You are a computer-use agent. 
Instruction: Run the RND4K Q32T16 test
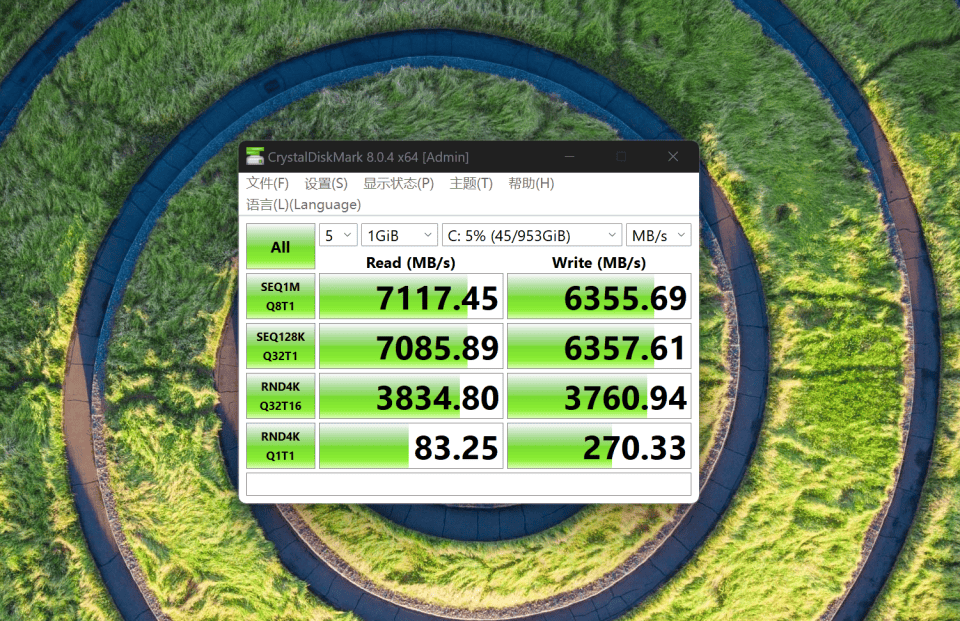pos(280,396)
